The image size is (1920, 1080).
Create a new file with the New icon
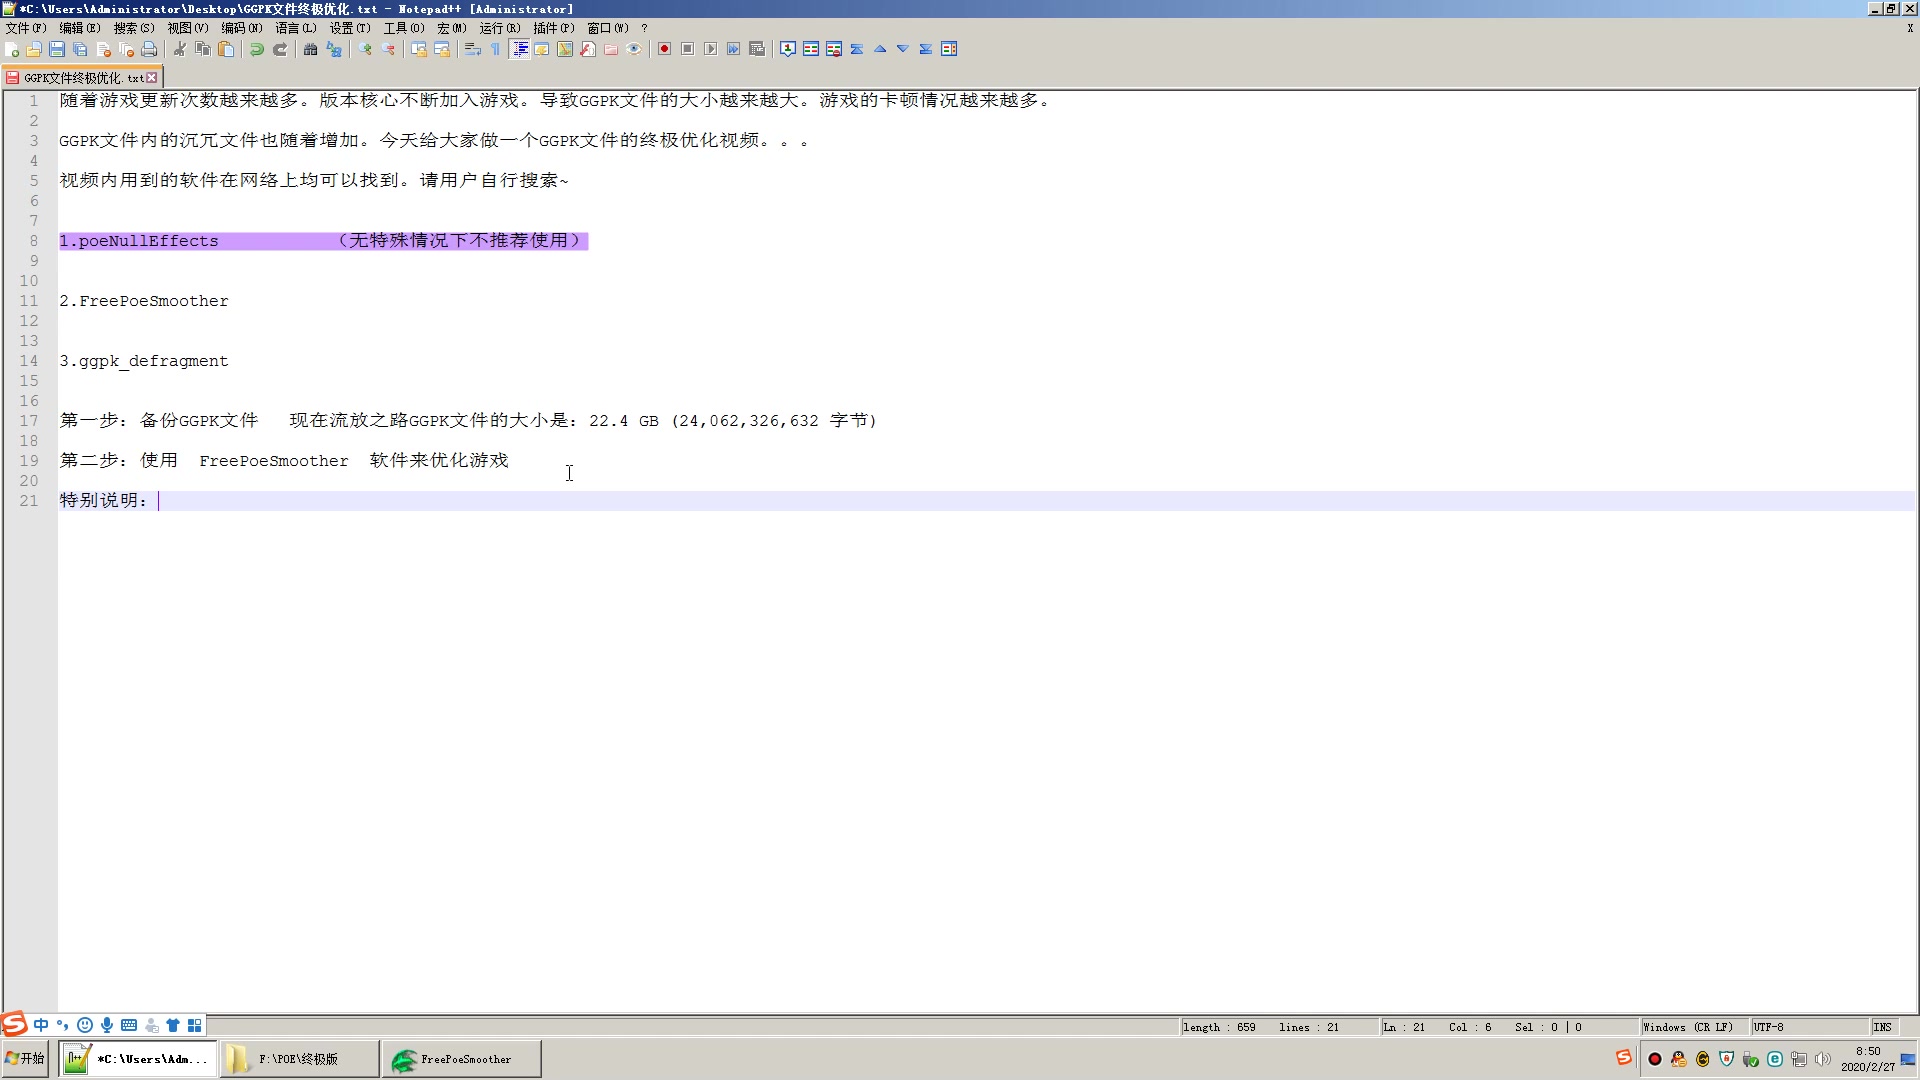click(12, 49)
